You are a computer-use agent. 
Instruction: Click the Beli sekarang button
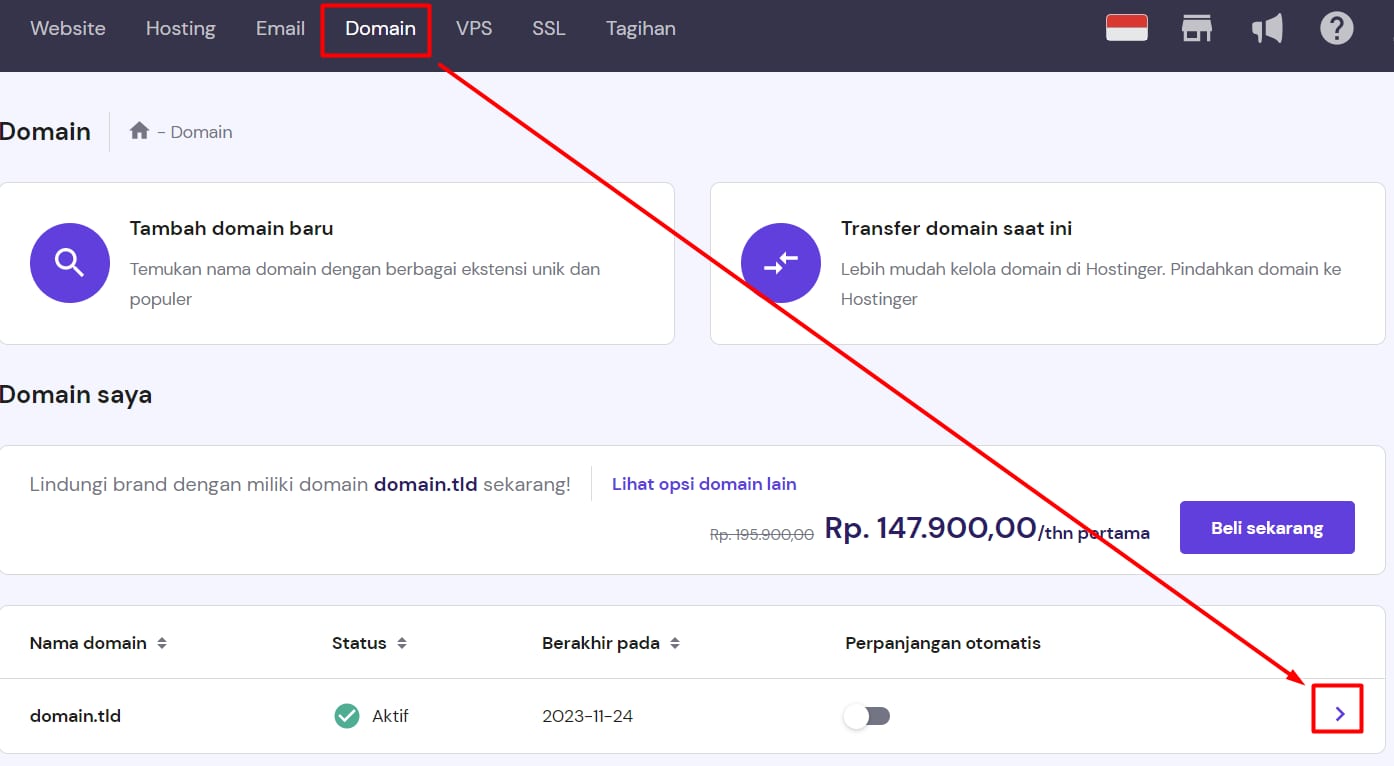(x=1266, y=528)
